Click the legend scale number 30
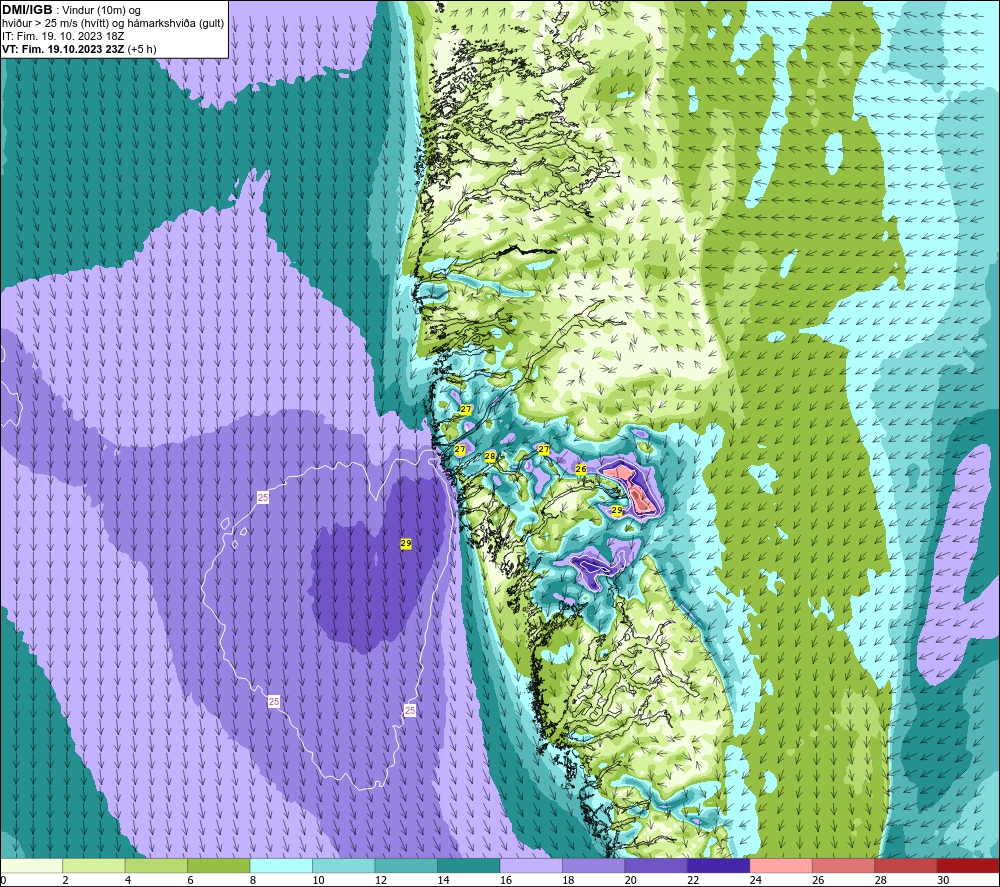The image size is (1000, 887). [943, 880]
